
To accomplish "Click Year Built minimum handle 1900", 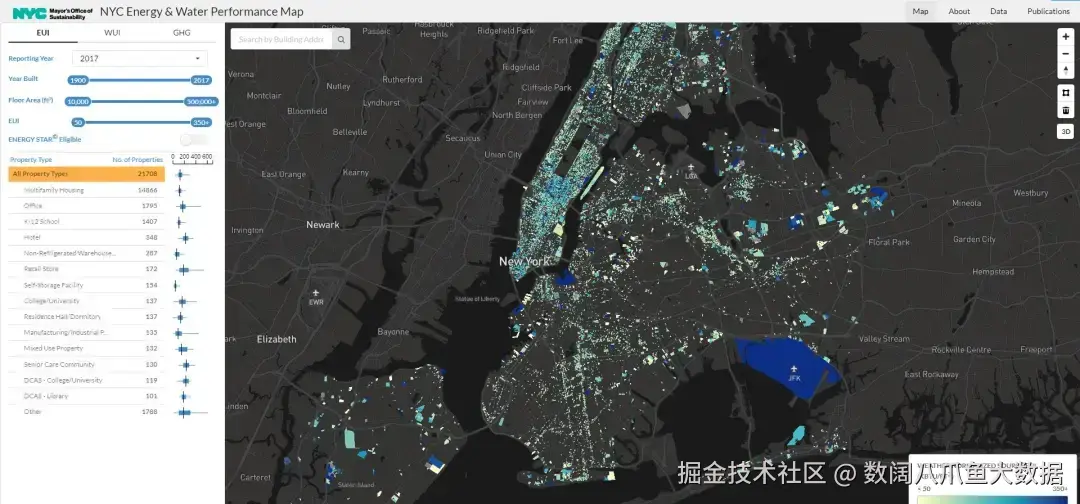I will point(78,80).
